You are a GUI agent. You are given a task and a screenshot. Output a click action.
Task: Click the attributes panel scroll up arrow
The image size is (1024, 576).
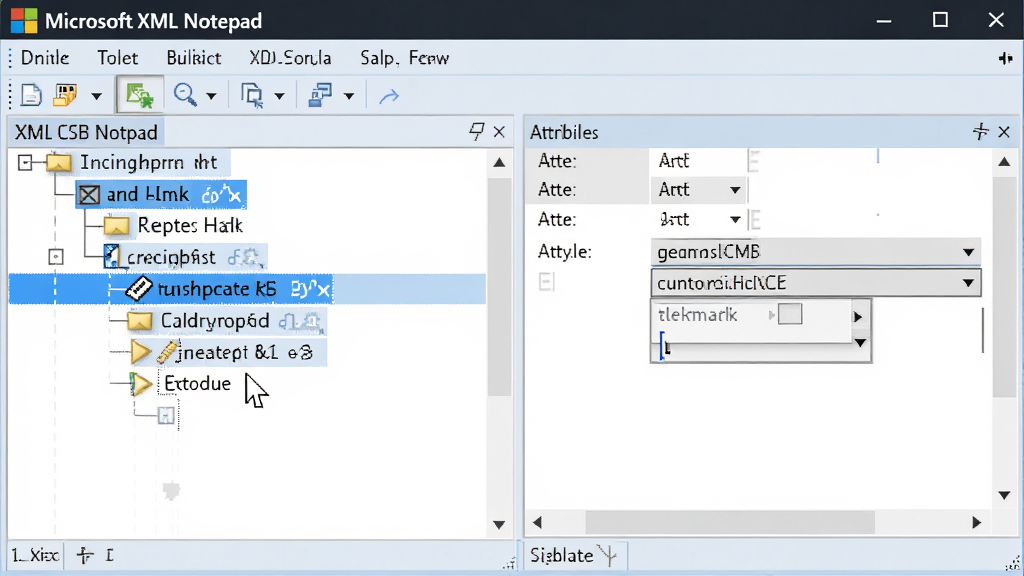click(x=1004, y=162)
